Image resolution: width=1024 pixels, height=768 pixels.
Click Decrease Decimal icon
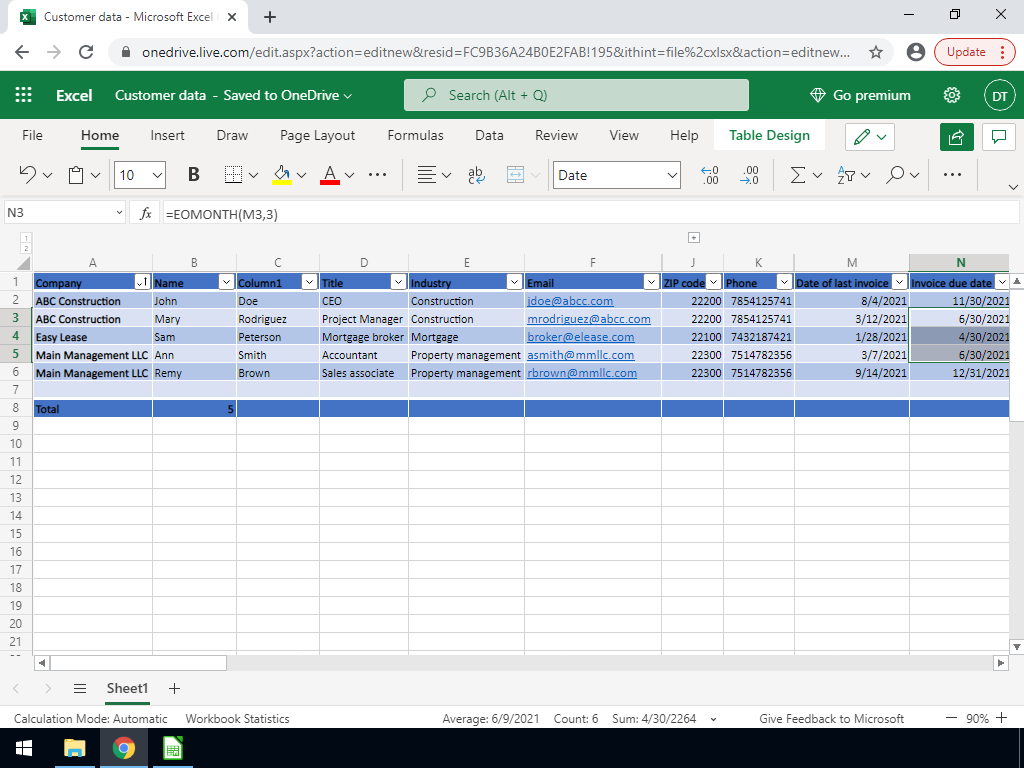[x=749, y=174]
